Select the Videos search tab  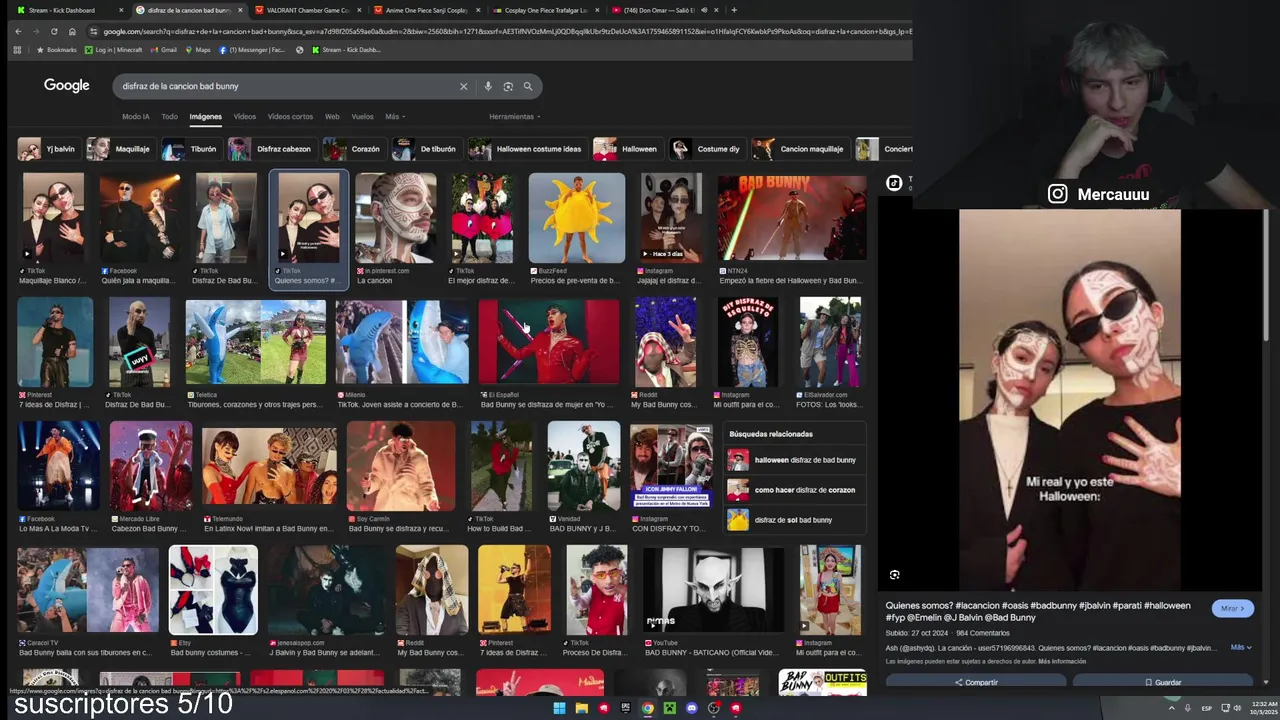point(245,117)
